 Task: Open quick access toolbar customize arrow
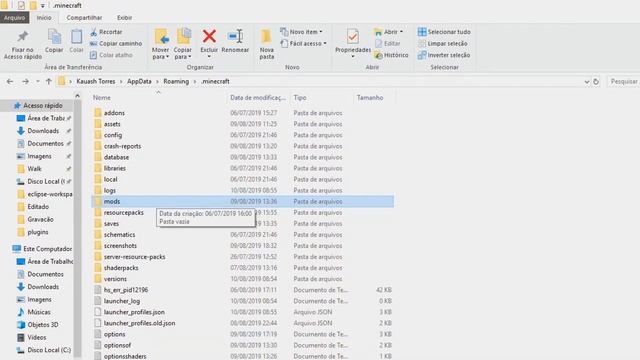(43, 6)
